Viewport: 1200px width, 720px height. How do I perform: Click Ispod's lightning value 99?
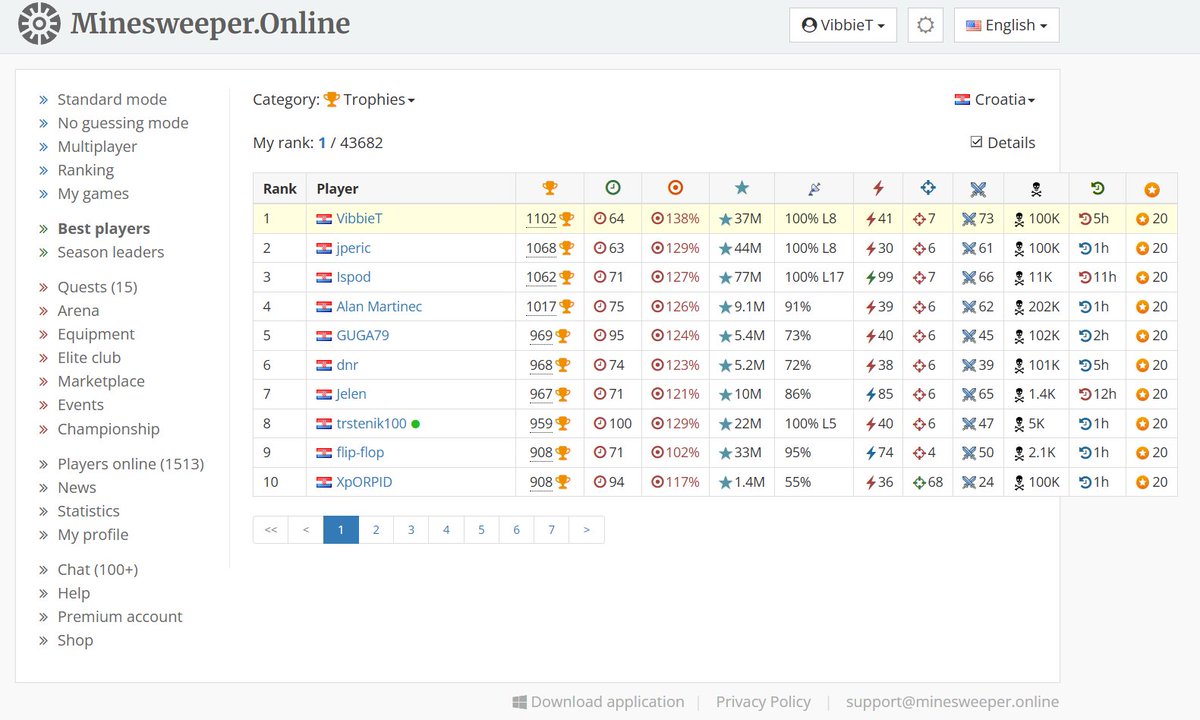[885, 277]
